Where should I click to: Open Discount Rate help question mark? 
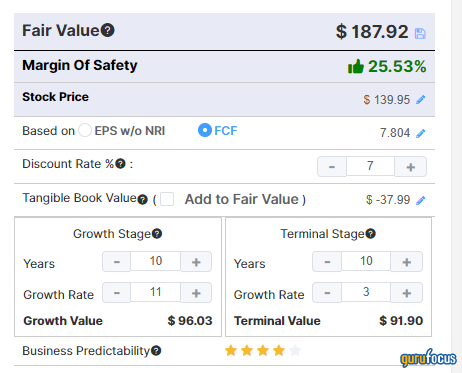click(x=120, y=164)
